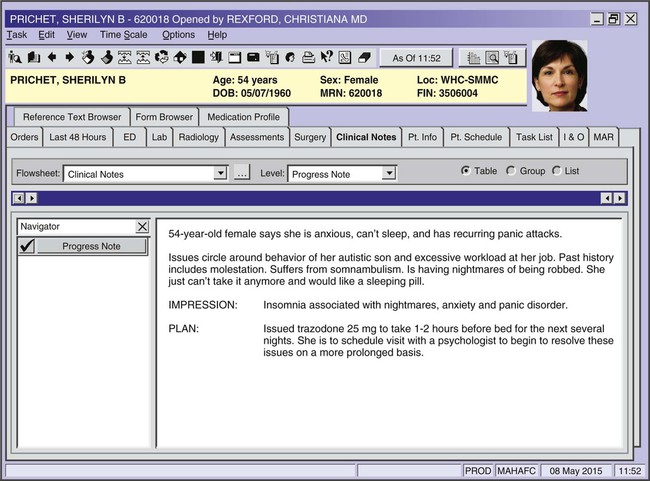Click the right arrow toolbar icon

coord(69,57)
